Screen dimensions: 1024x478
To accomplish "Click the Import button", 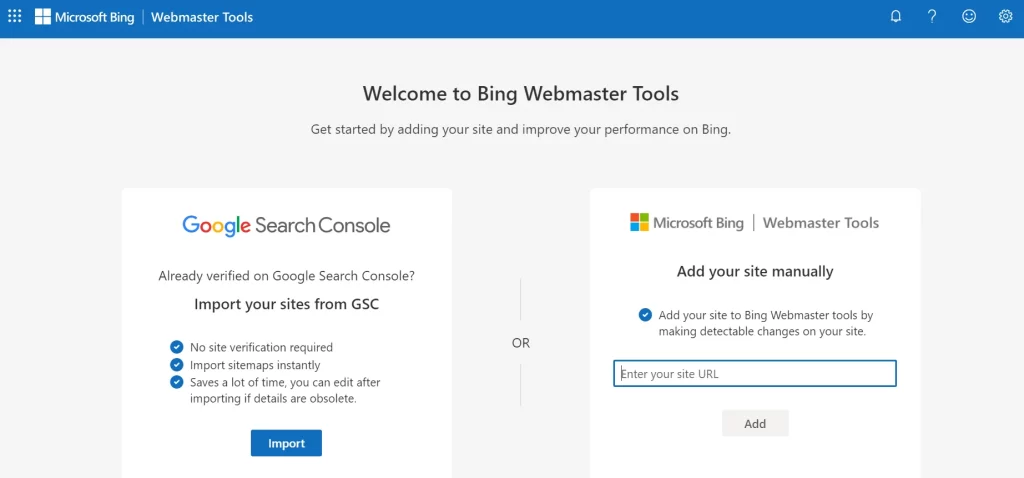I will tap(286, 443).
